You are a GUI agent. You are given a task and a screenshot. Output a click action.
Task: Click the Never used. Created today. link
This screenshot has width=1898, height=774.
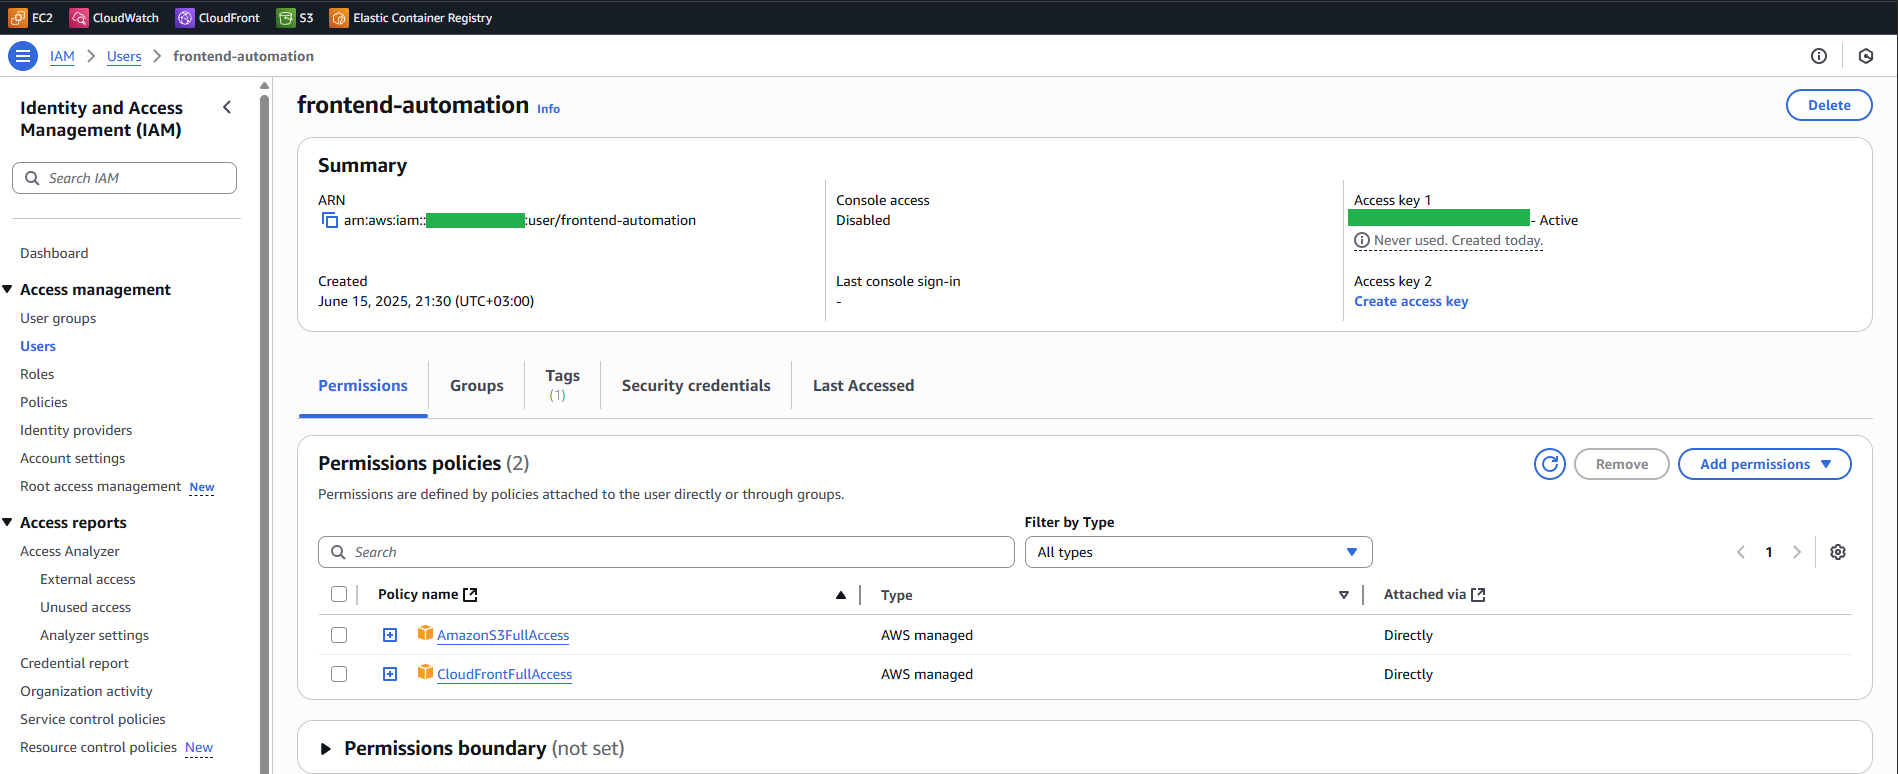tap(1458, 240)
